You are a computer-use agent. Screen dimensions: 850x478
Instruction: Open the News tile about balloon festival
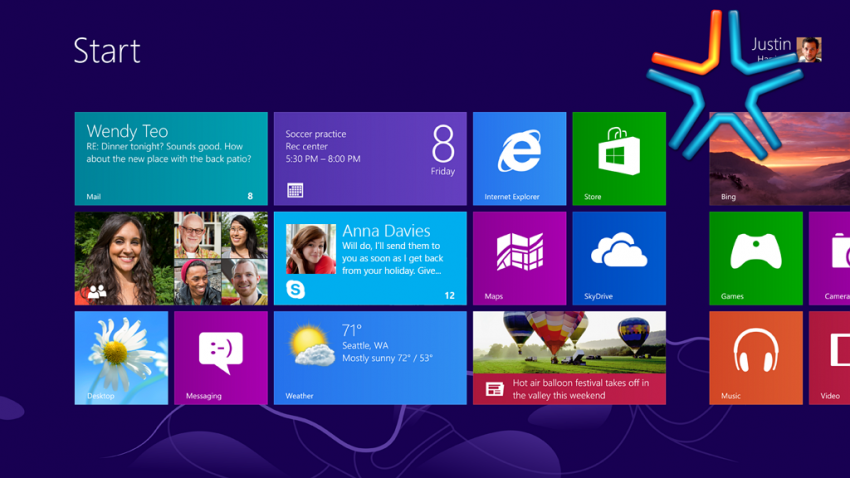pos(569,358)
